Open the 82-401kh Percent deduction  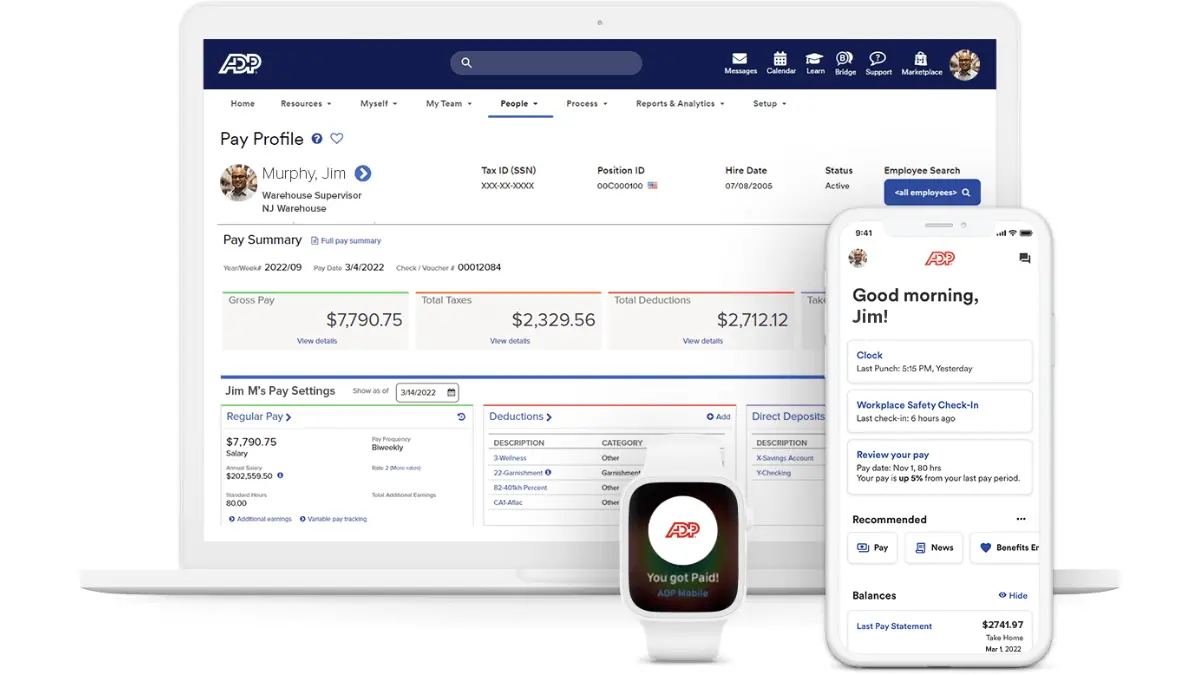[x=520, y=488]
